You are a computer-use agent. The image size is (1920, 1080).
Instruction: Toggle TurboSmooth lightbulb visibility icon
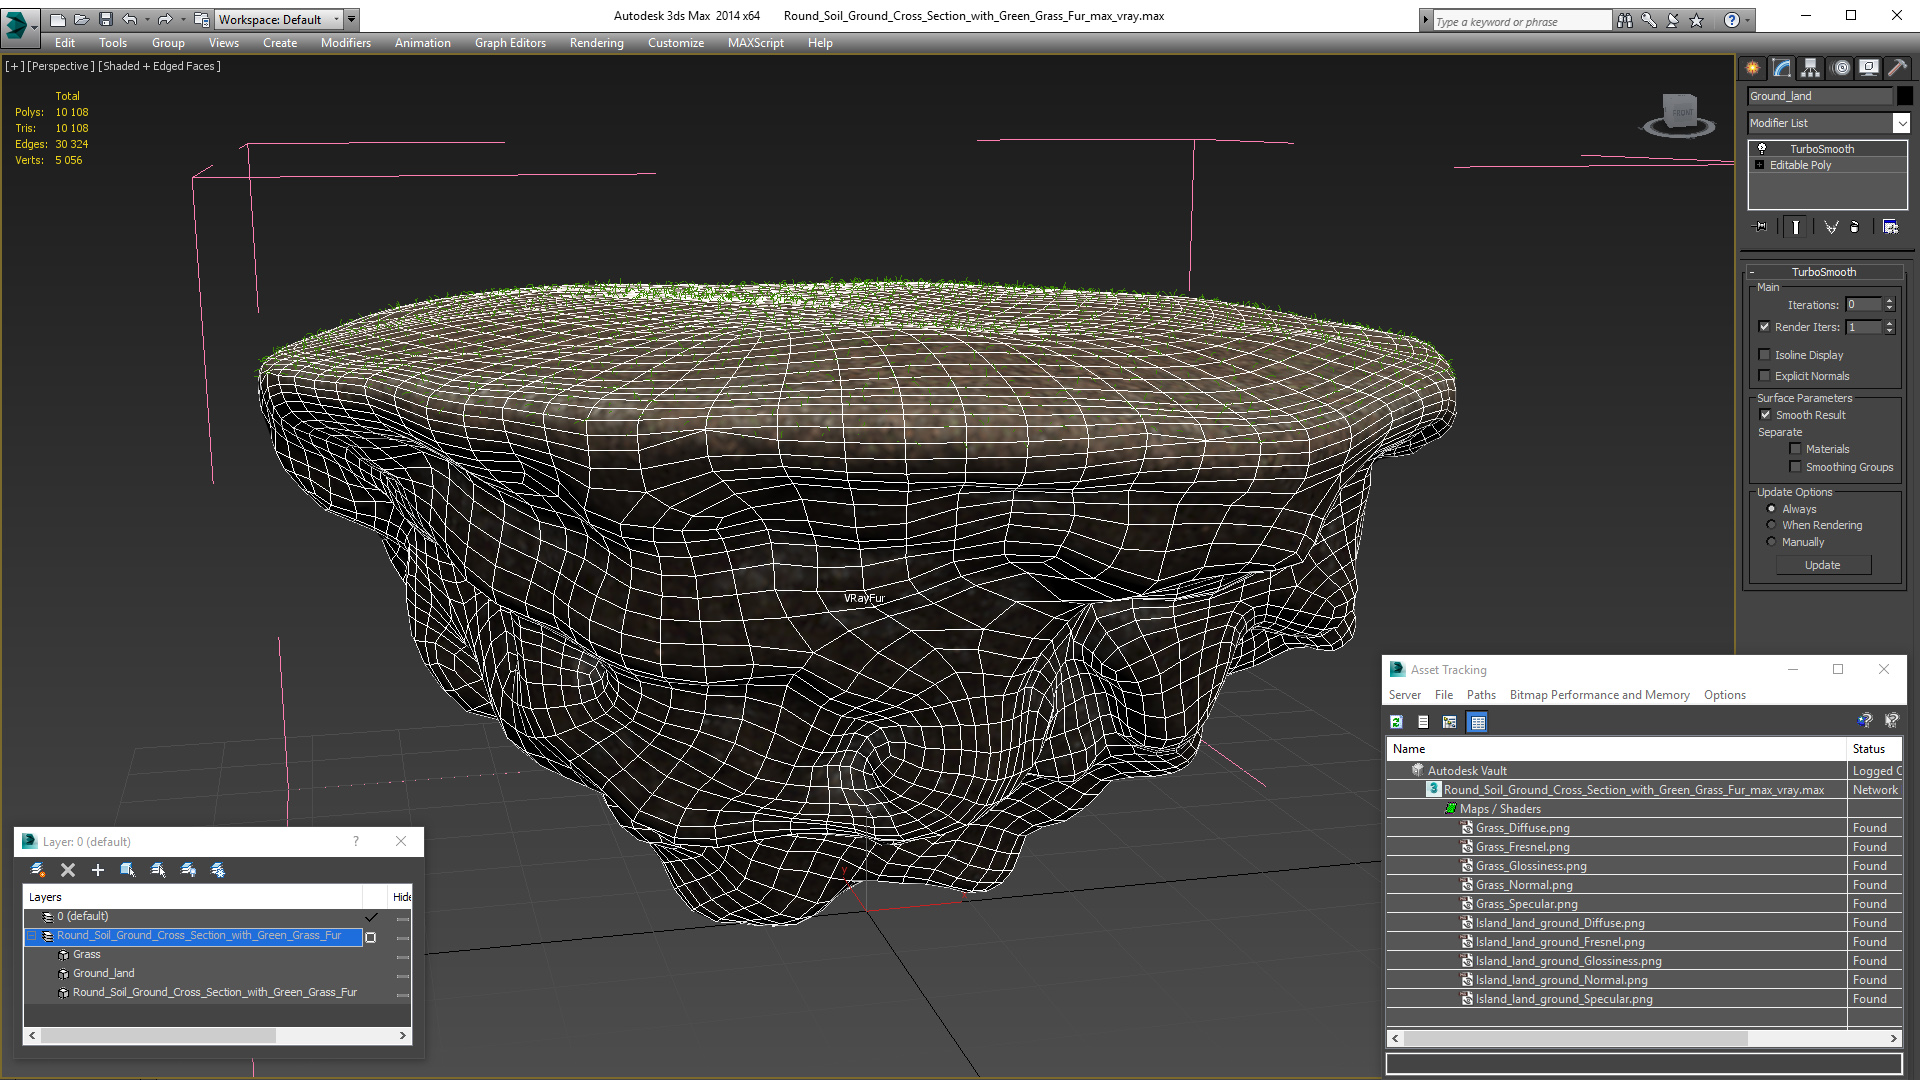[x=1762, y=148]
